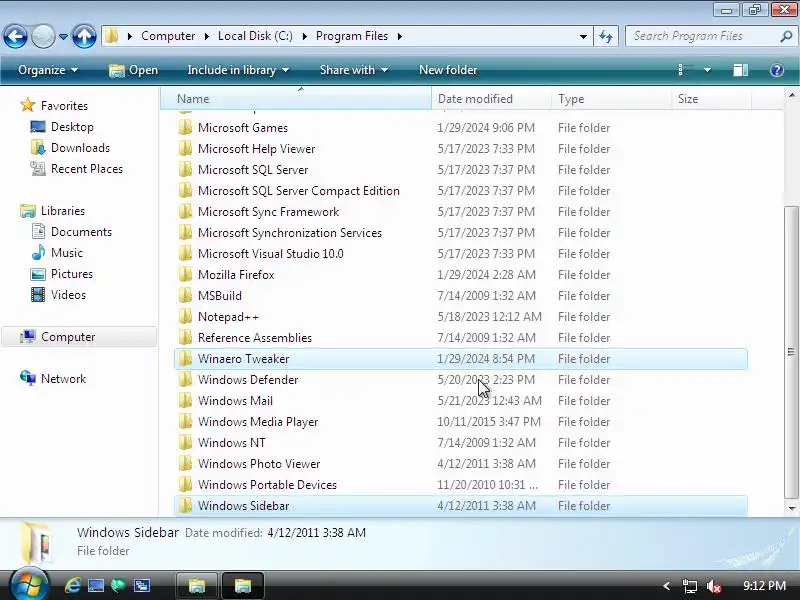The height and width of the screenshot is (600, 800).
Task: Open the view options dropdown arrow
Action: click(707, 70)
